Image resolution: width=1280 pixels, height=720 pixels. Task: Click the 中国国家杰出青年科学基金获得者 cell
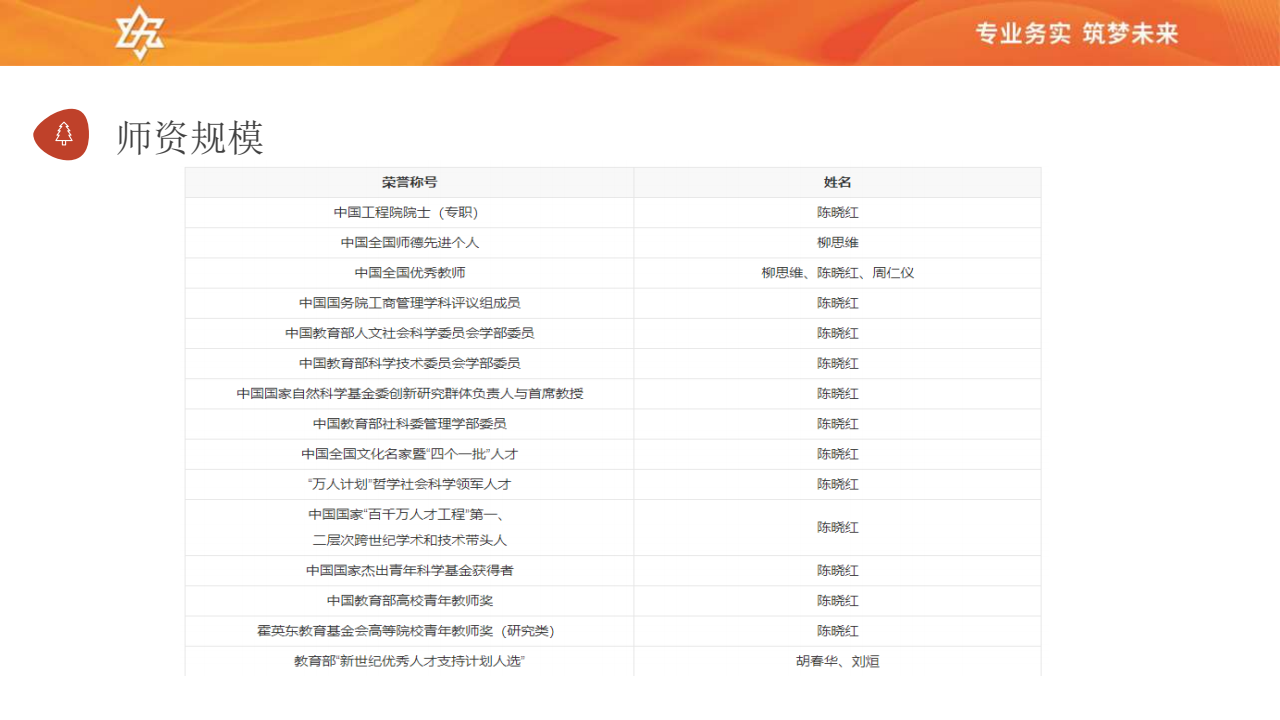click(409, 571)
